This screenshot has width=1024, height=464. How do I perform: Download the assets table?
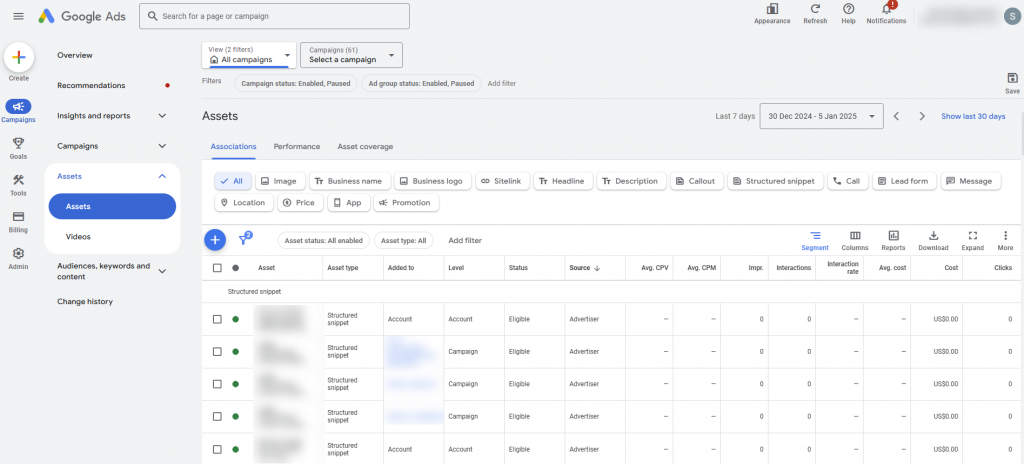(932, 236)
